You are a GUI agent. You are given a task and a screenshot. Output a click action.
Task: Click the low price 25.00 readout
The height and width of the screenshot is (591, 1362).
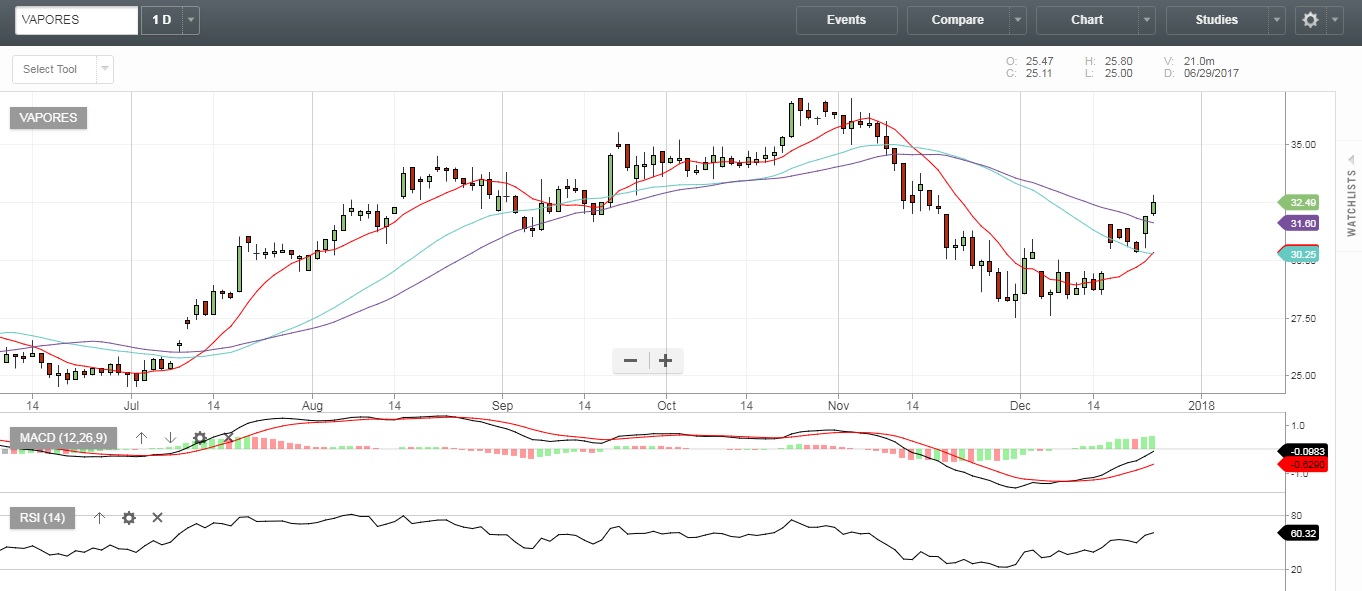tap(1118, 74)
